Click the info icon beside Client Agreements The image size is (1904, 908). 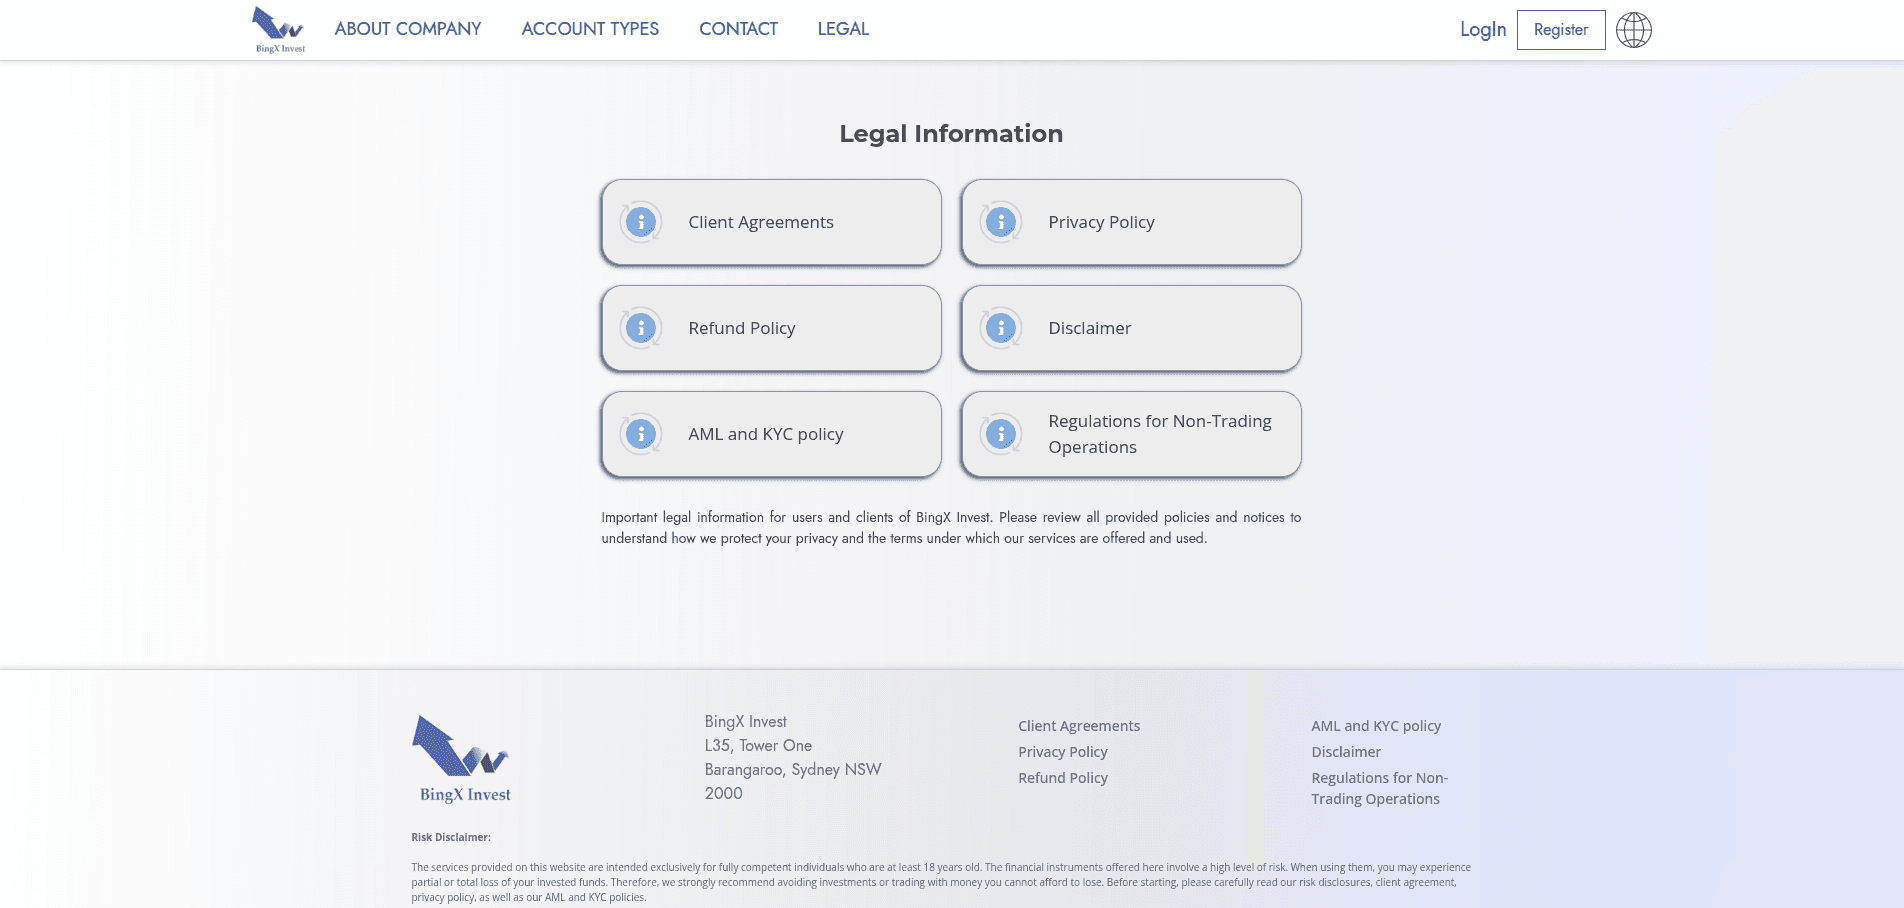click(640, 222)
